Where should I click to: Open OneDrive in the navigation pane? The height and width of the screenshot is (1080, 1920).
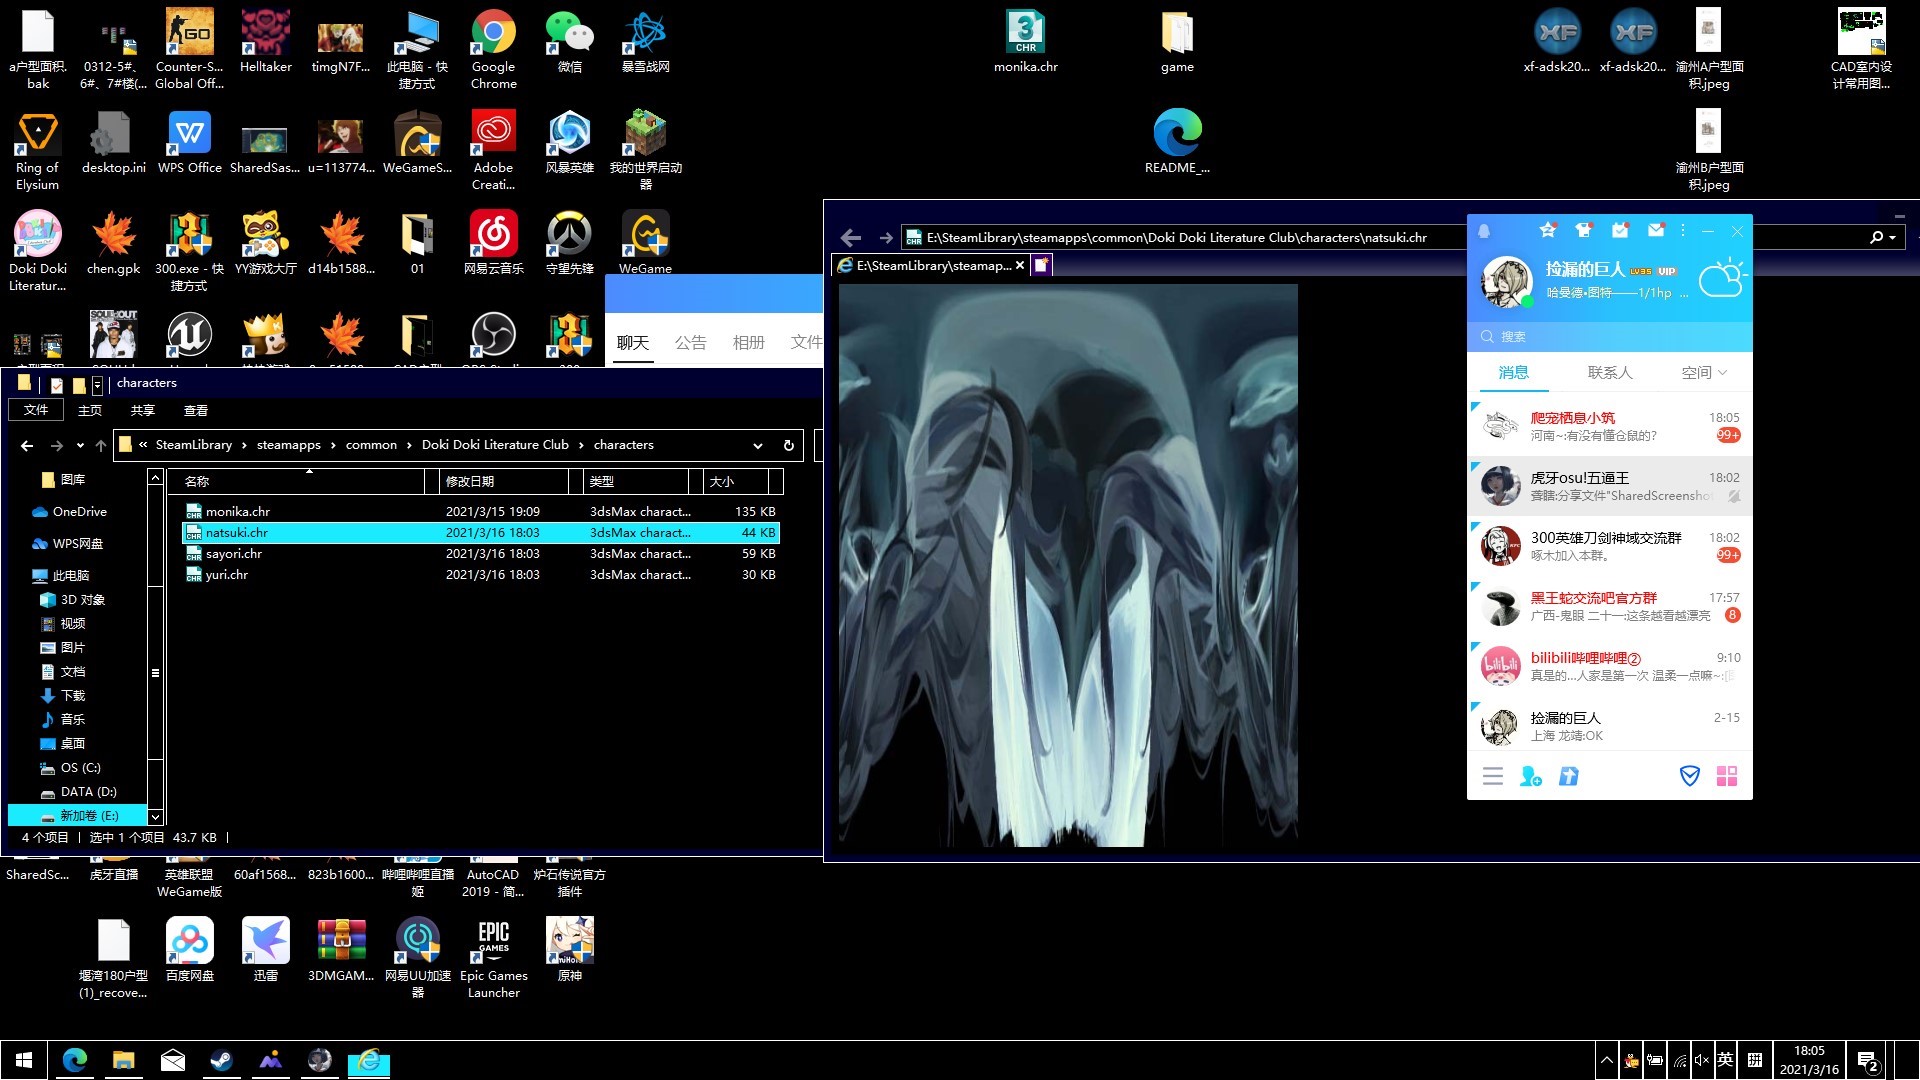click(69, 512)
